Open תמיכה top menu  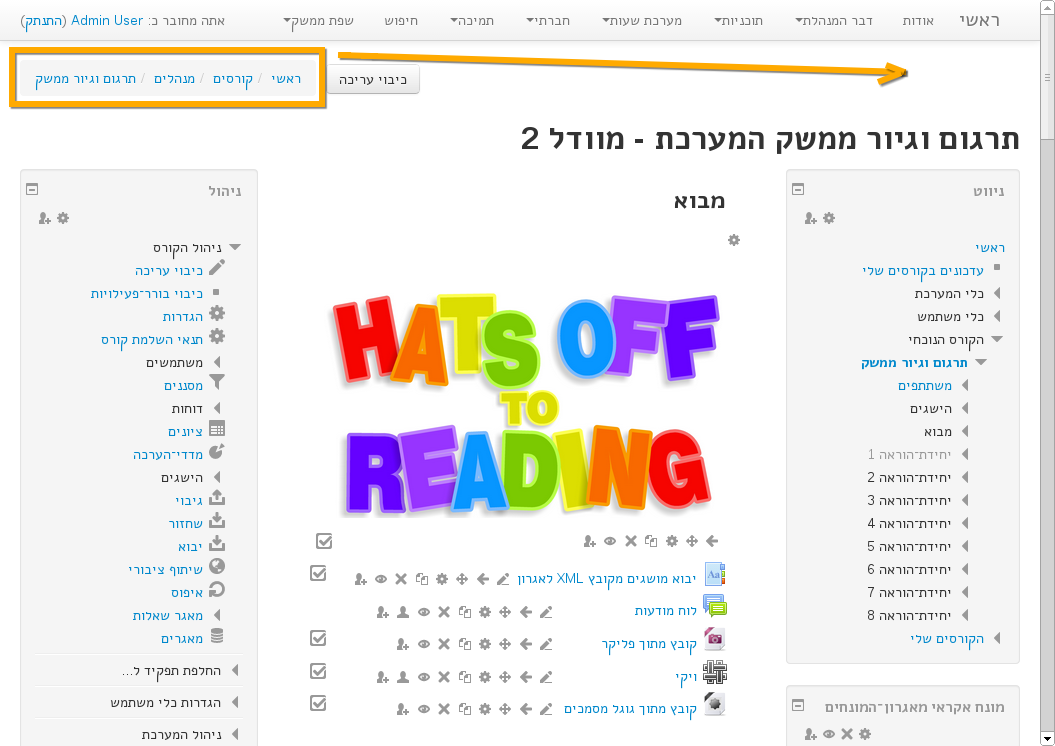472,21
